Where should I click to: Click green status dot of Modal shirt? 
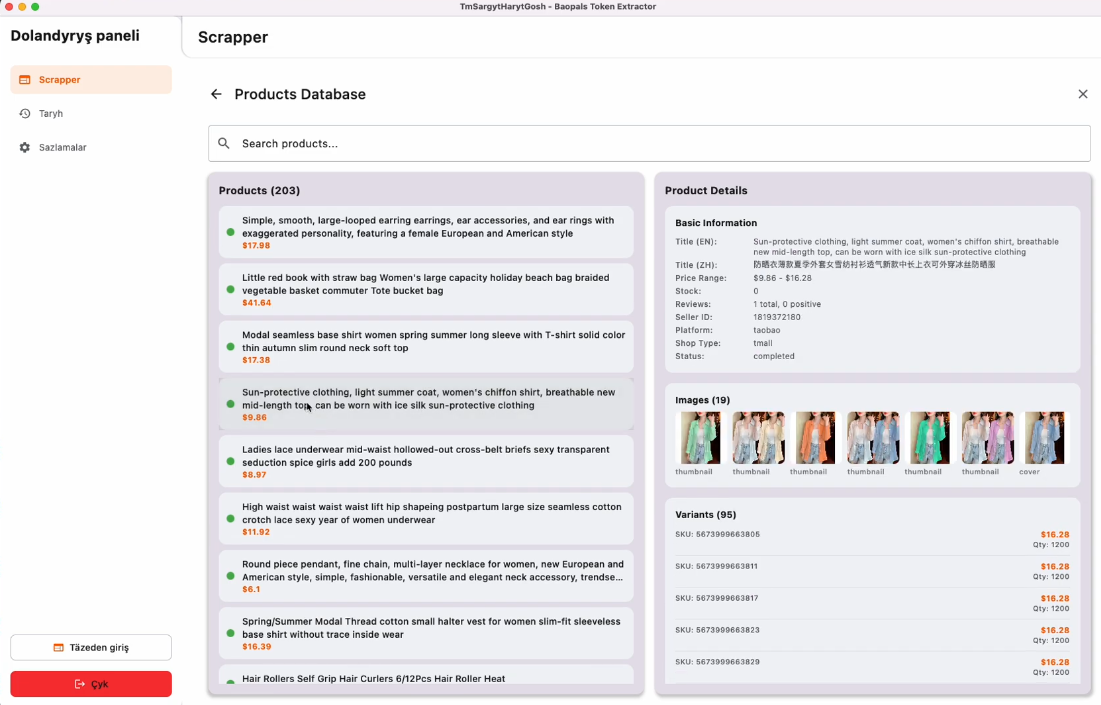230,347
